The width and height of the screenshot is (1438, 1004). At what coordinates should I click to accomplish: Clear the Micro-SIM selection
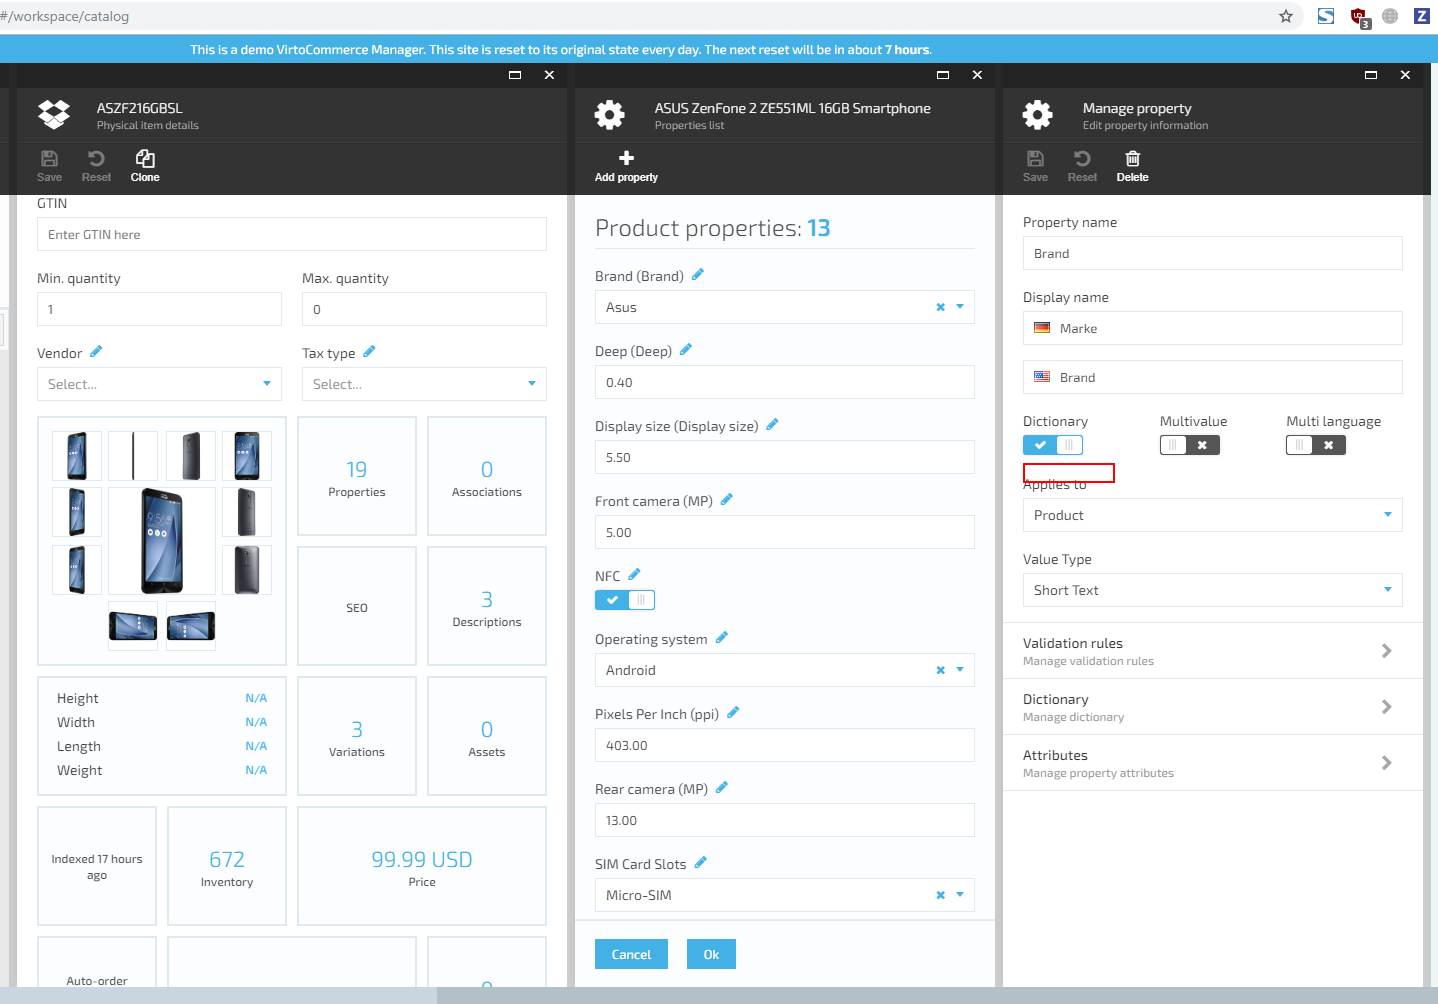pos(938,894)
